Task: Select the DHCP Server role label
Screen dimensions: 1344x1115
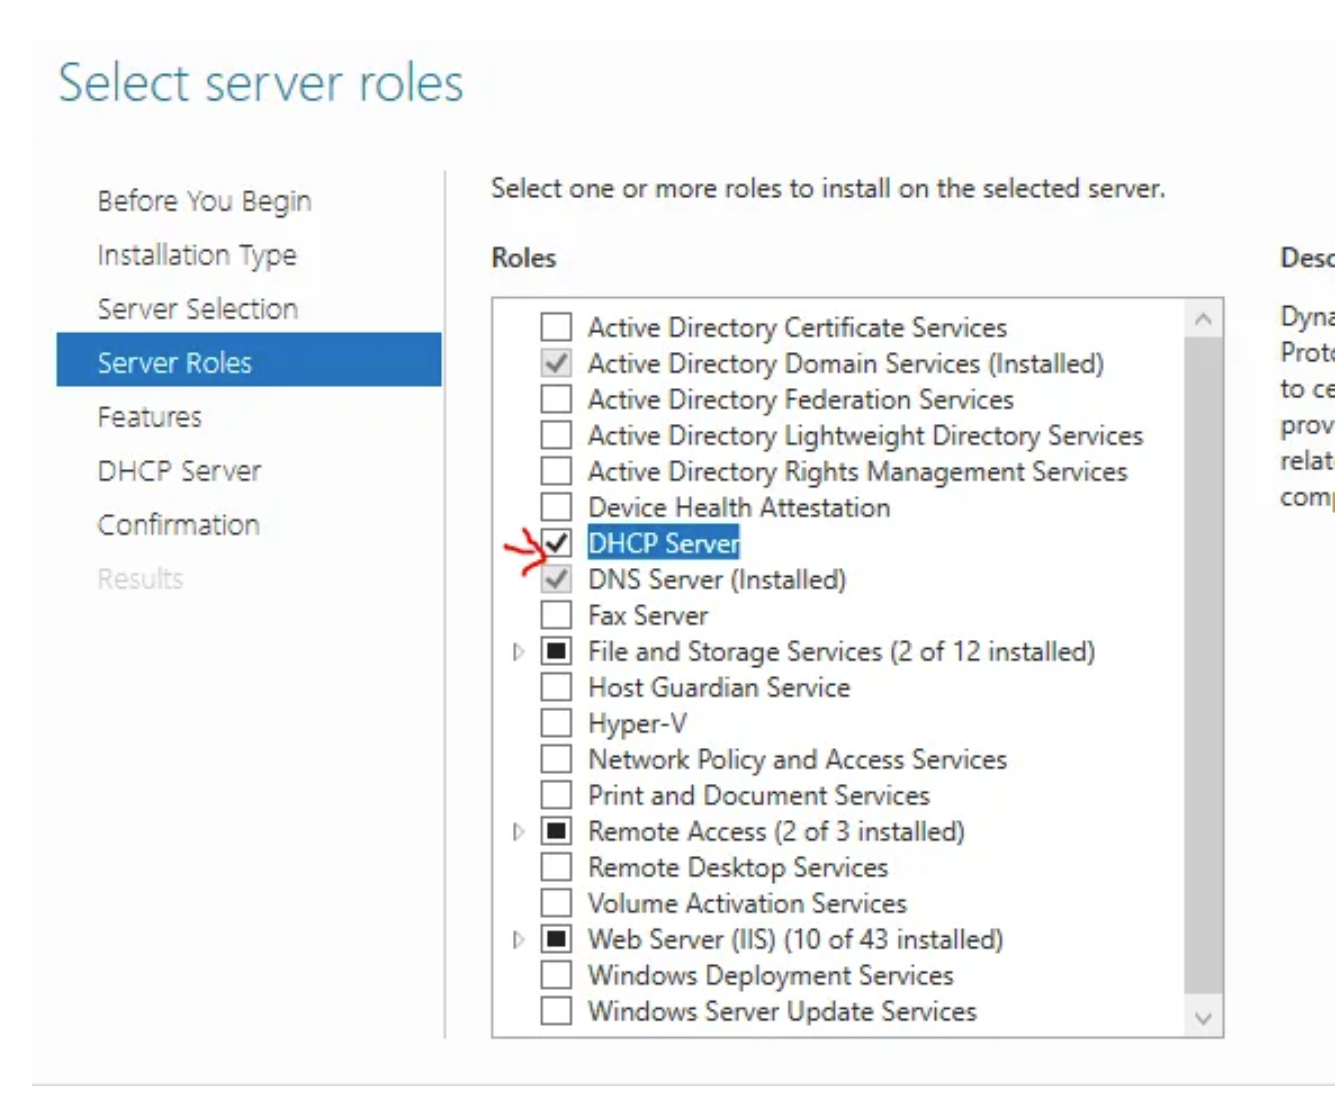Action: 664,543
